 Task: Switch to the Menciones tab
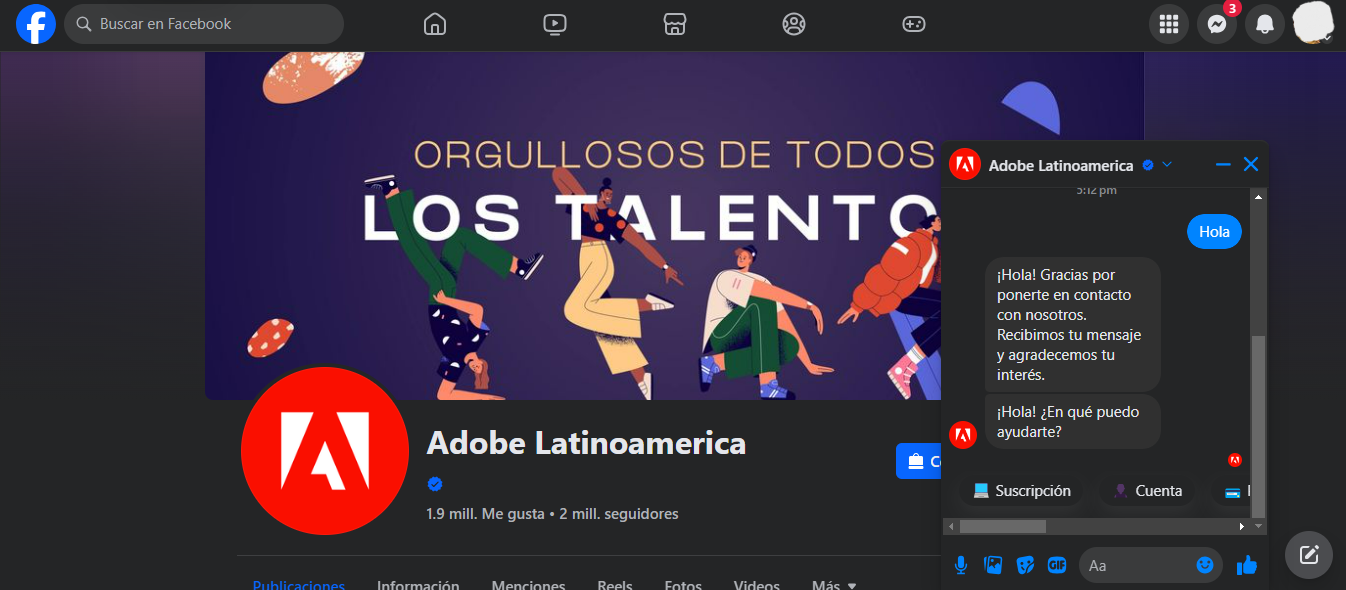tap(528, 585)
